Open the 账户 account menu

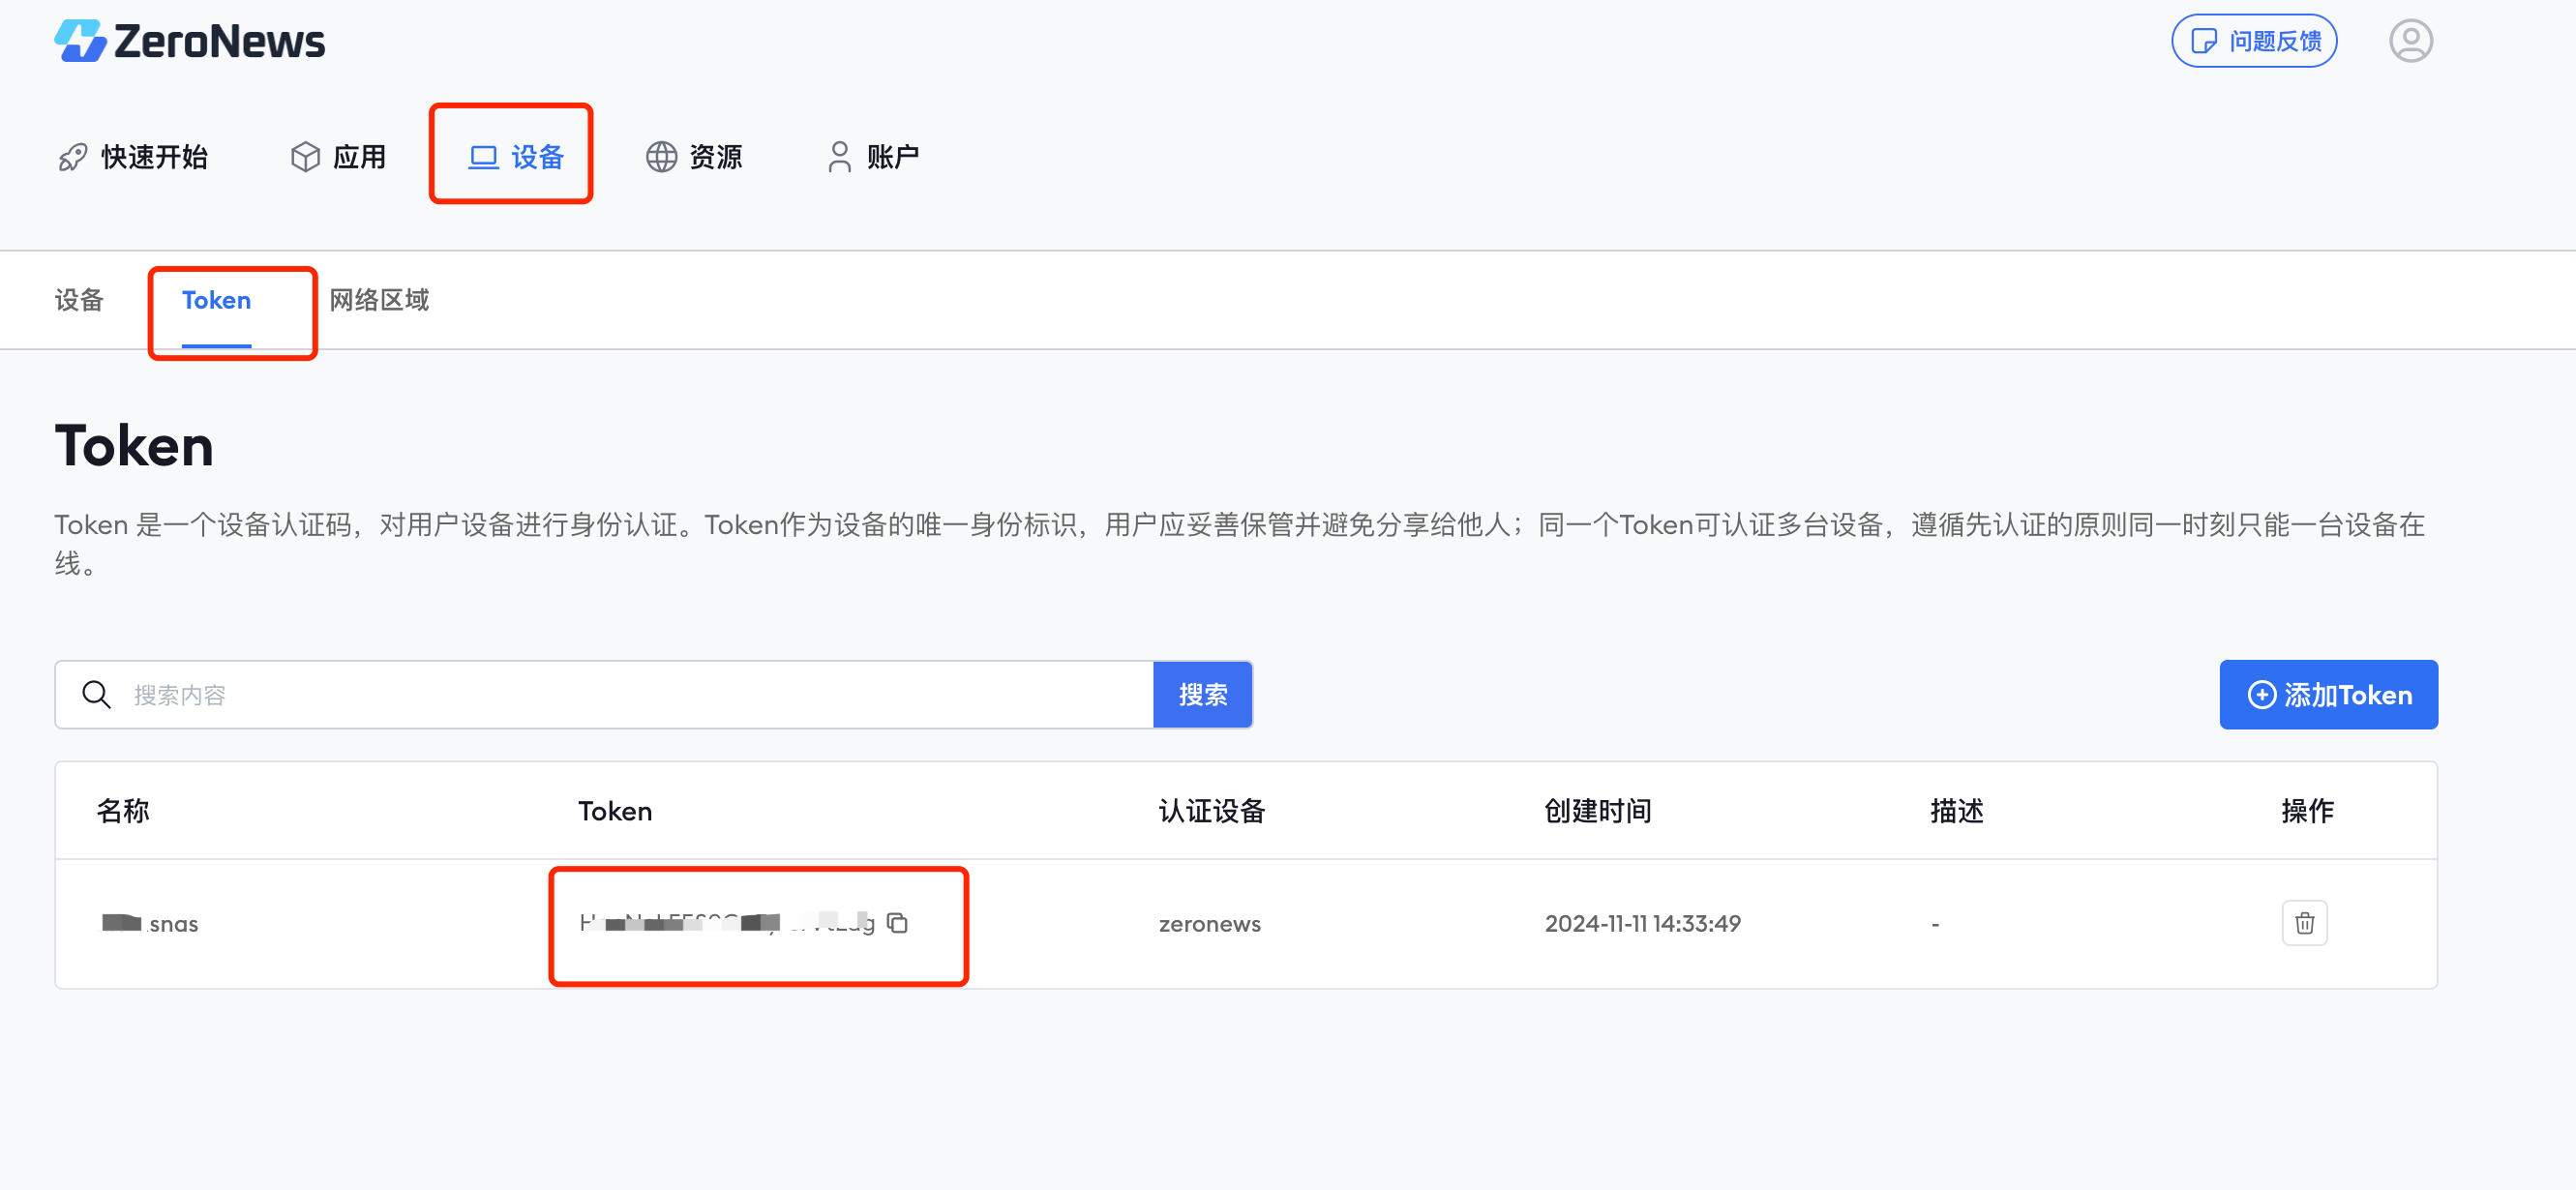pyautogui.click(x=873, y=157)
